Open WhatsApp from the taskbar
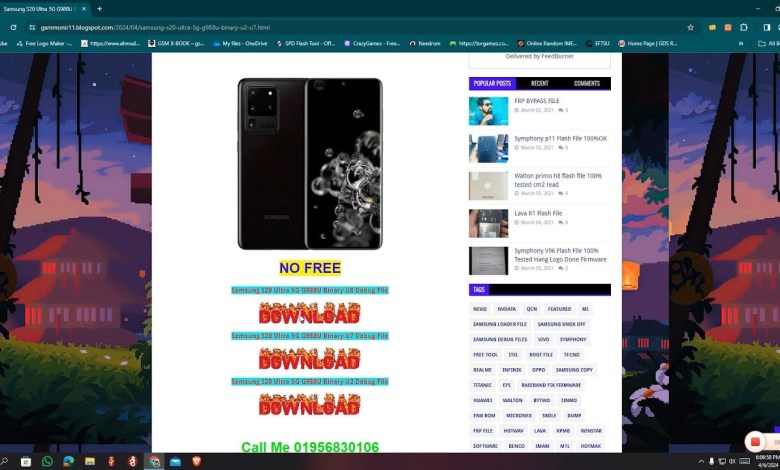Image resolution: width=780 pixels, height=470 pixels. point(47,461)
